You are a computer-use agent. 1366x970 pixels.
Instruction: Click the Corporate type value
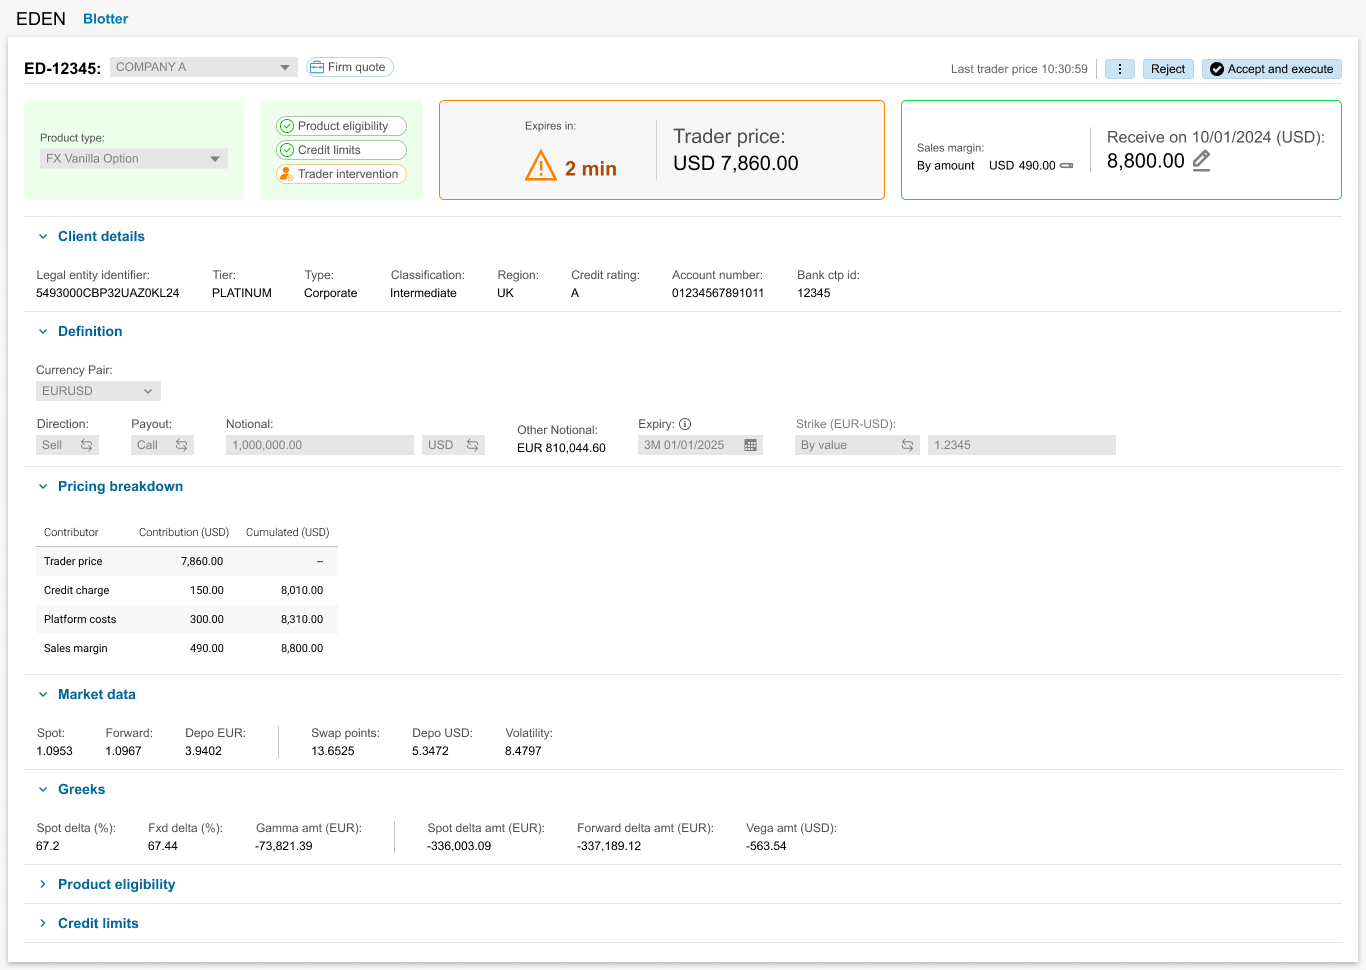pyautogui.click(x=331, y=293)
